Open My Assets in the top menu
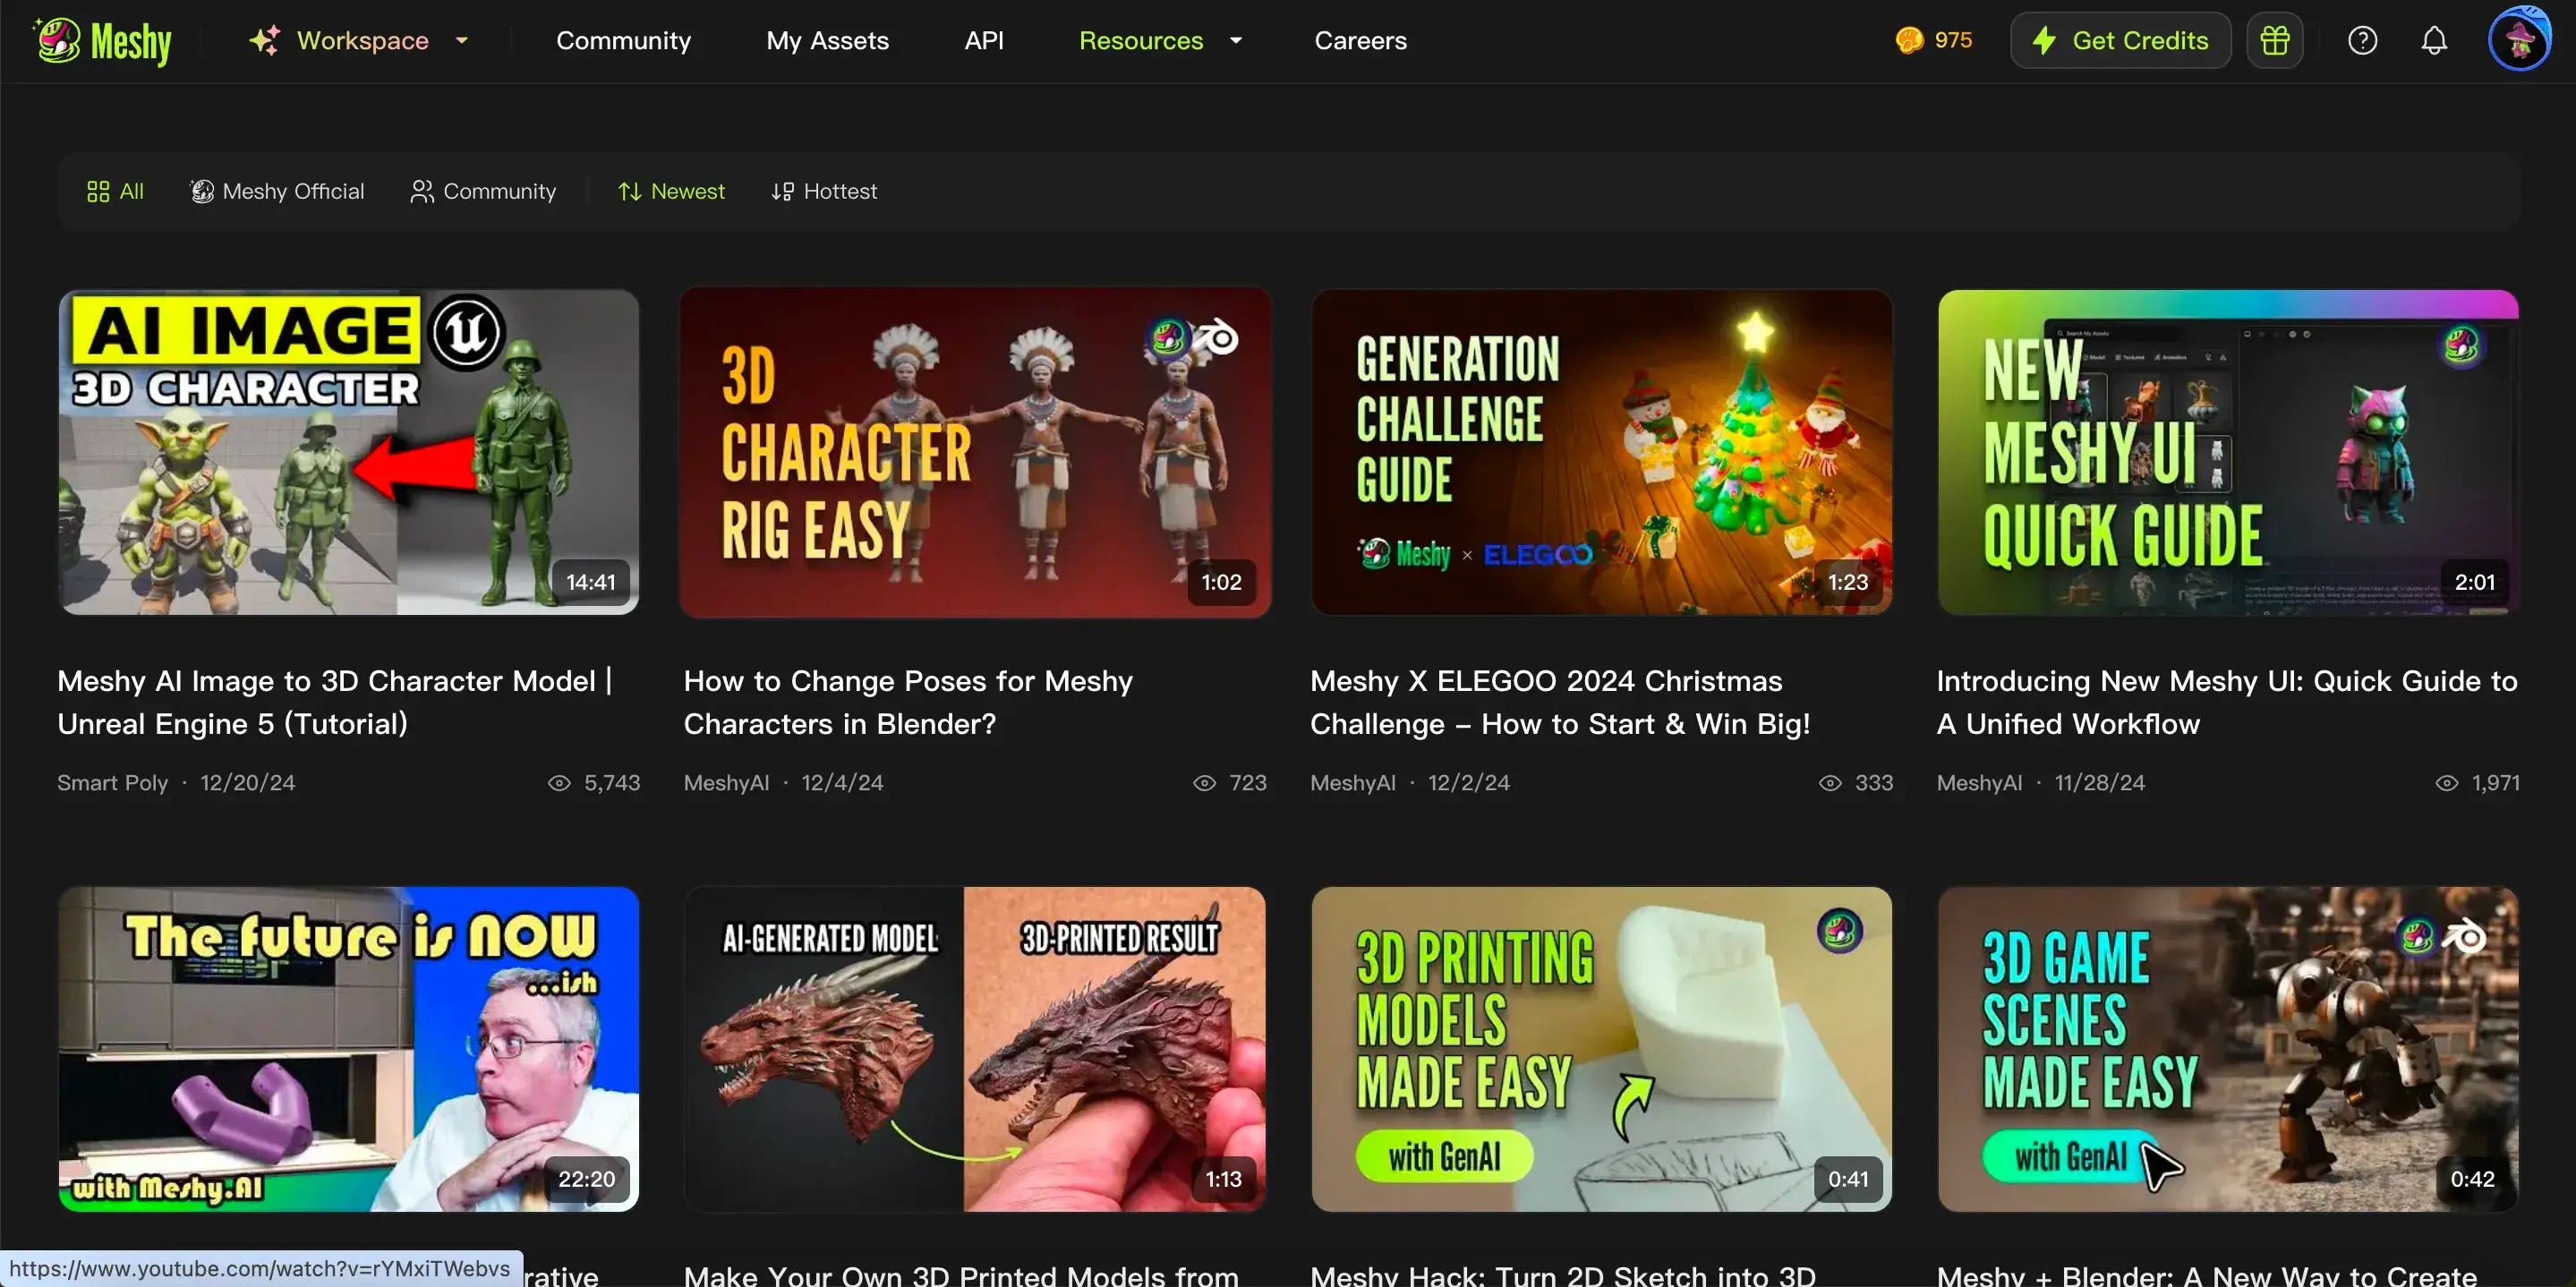Image resolution: width=2576 pixels, height=1287 pixels. (x=827, y=41)
